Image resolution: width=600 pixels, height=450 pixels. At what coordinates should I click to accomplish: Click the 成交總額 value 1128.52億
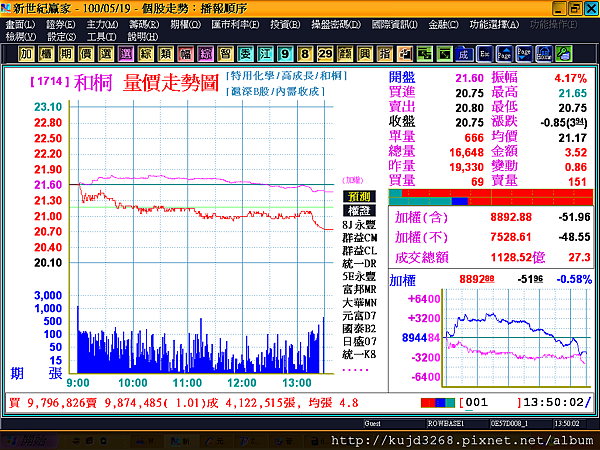518,257
